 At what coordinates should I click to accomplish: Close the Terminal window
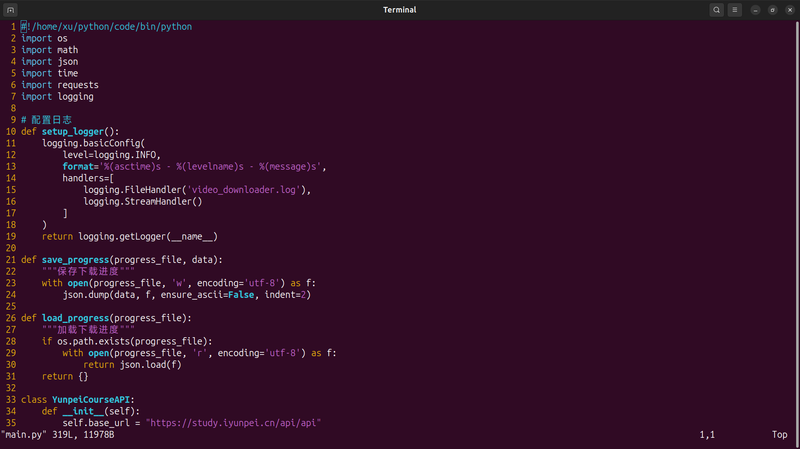790,10
